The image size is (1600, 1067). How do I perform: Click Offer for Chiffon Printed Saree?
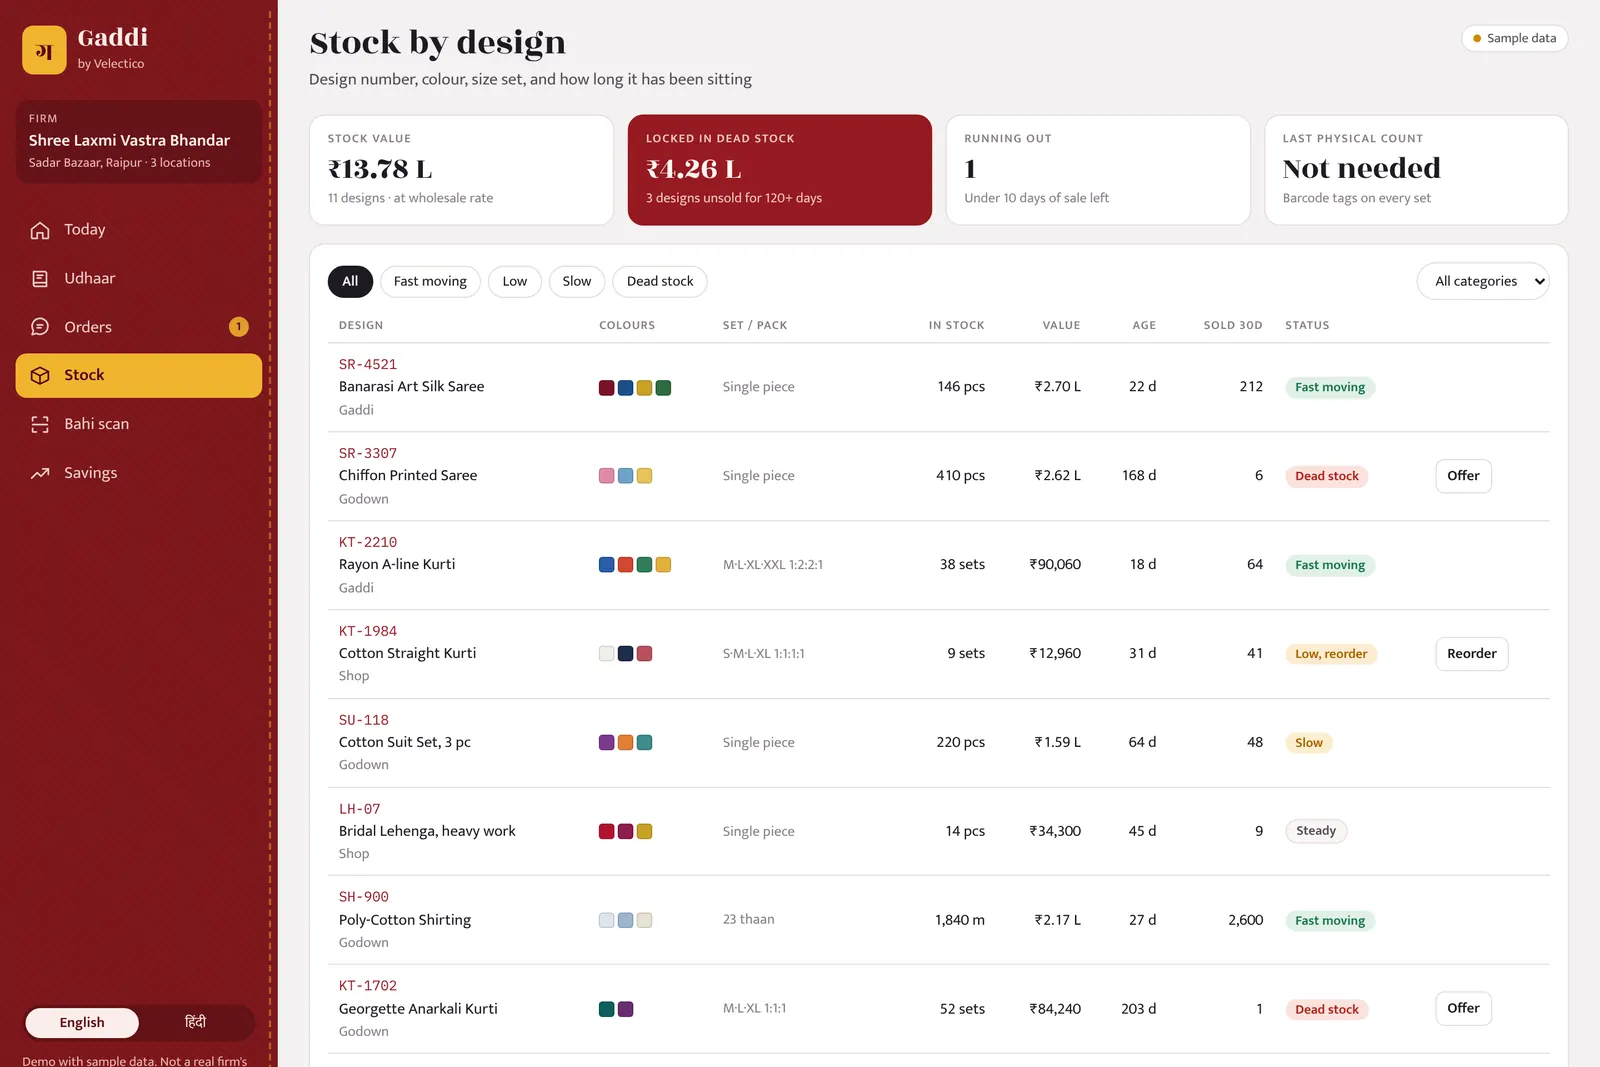[x=1463, y=476]
